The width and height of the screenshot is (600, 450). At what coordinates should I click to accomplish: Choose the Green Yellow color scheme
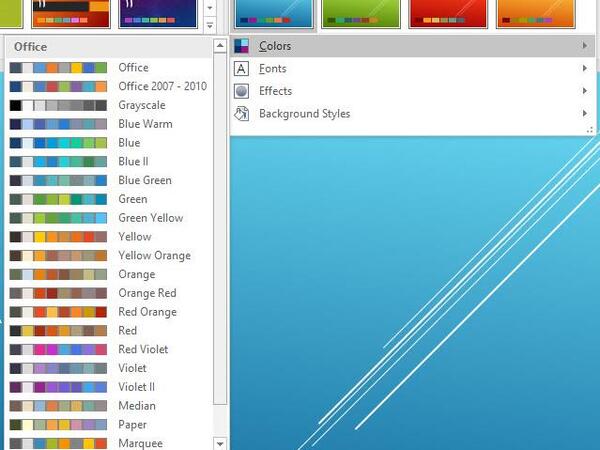(109, 218)
